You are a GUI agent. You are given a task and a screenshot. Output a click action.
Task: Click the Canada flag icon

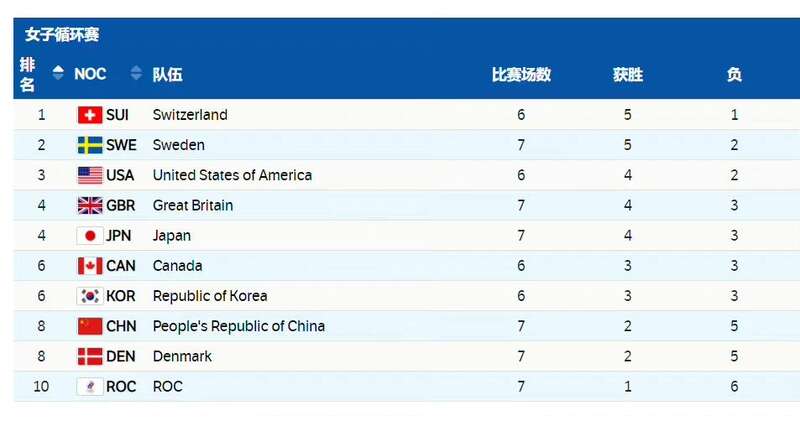(90, 266)
